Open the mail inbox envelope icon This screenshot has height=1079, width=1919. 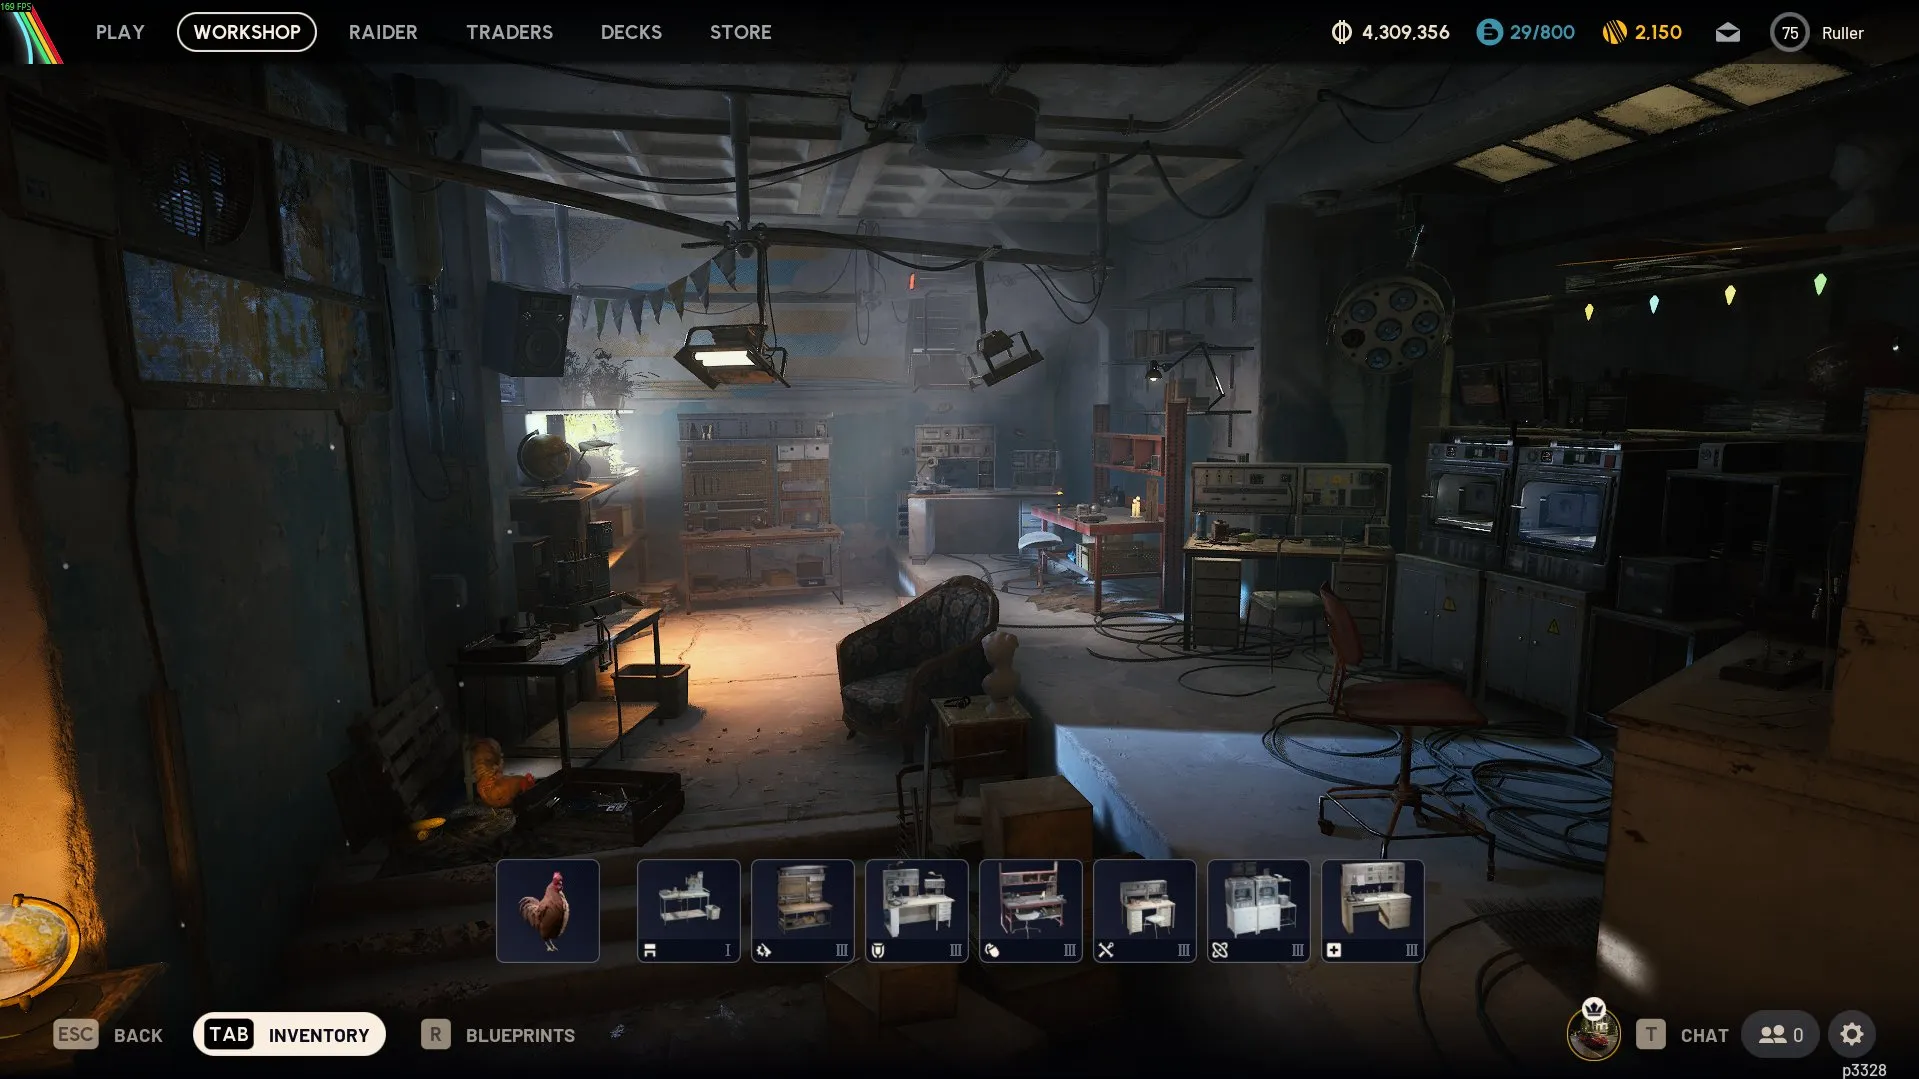point(1727,33)
